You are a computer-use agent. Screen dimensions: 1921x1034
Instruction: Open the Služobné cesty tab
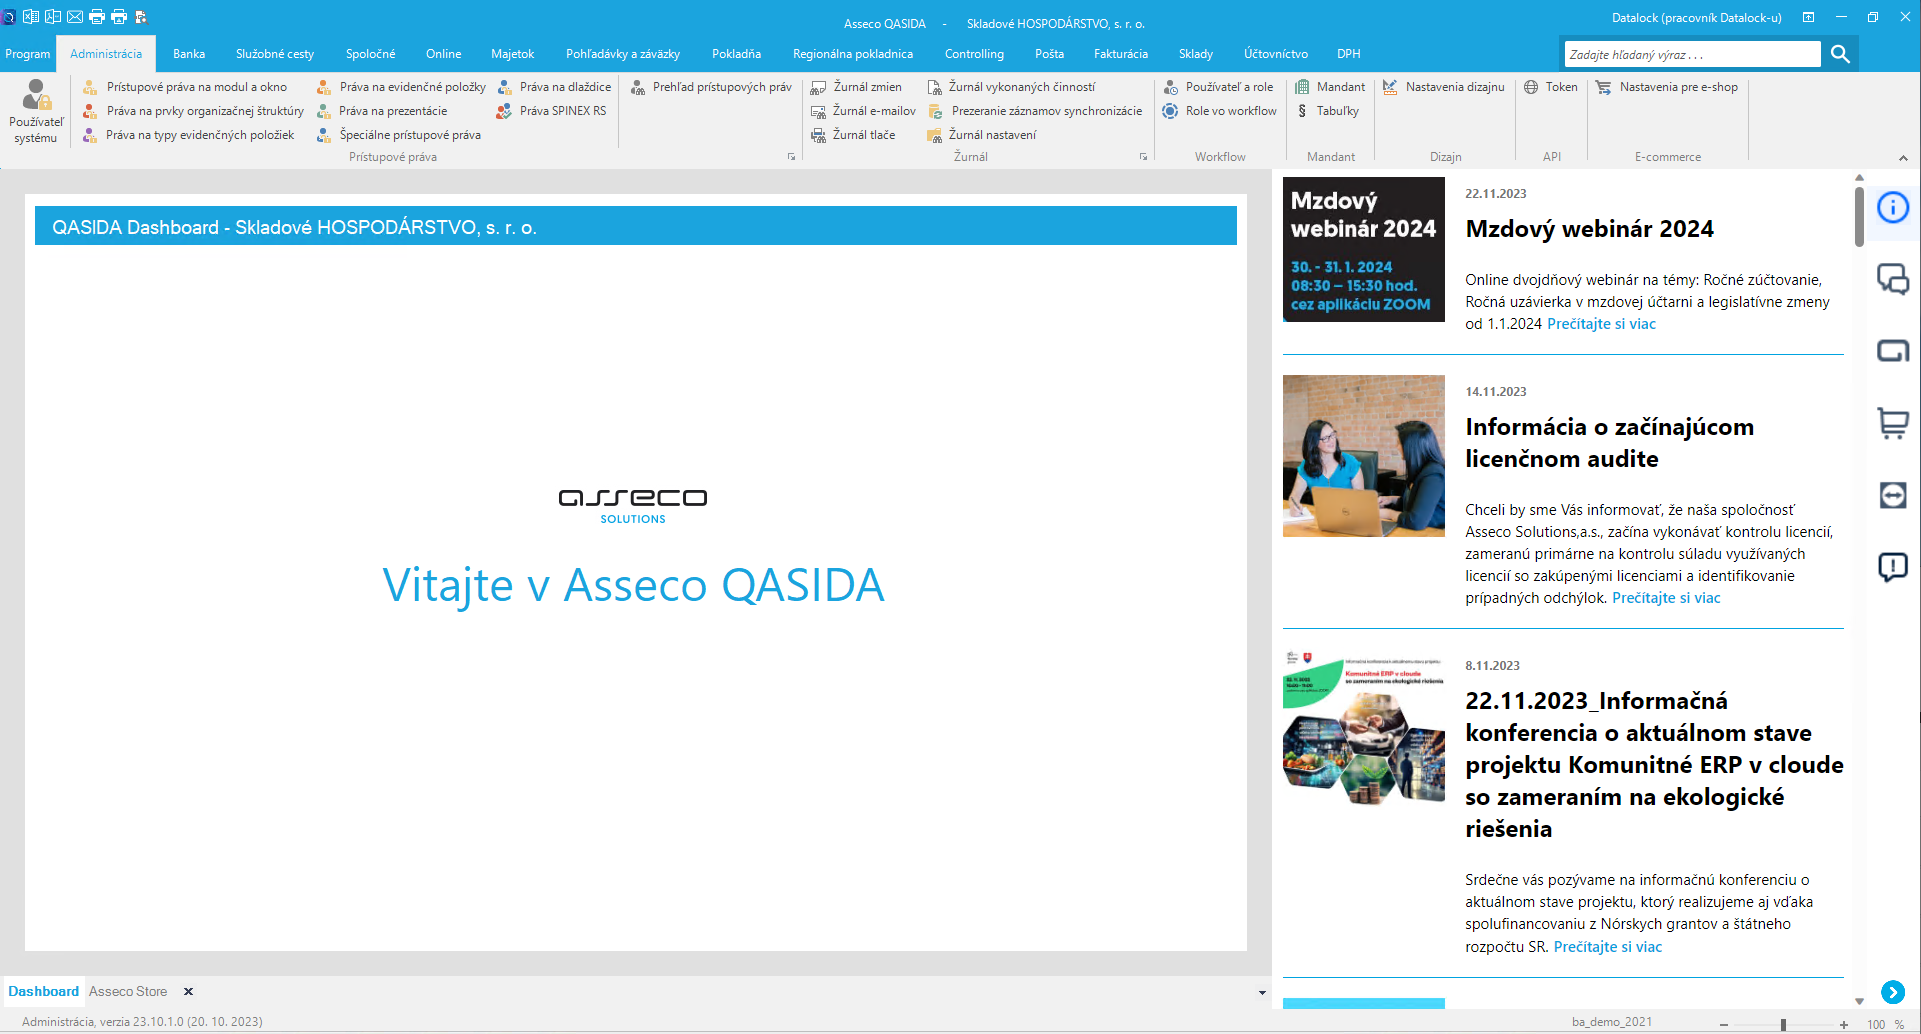coord(275,54)
